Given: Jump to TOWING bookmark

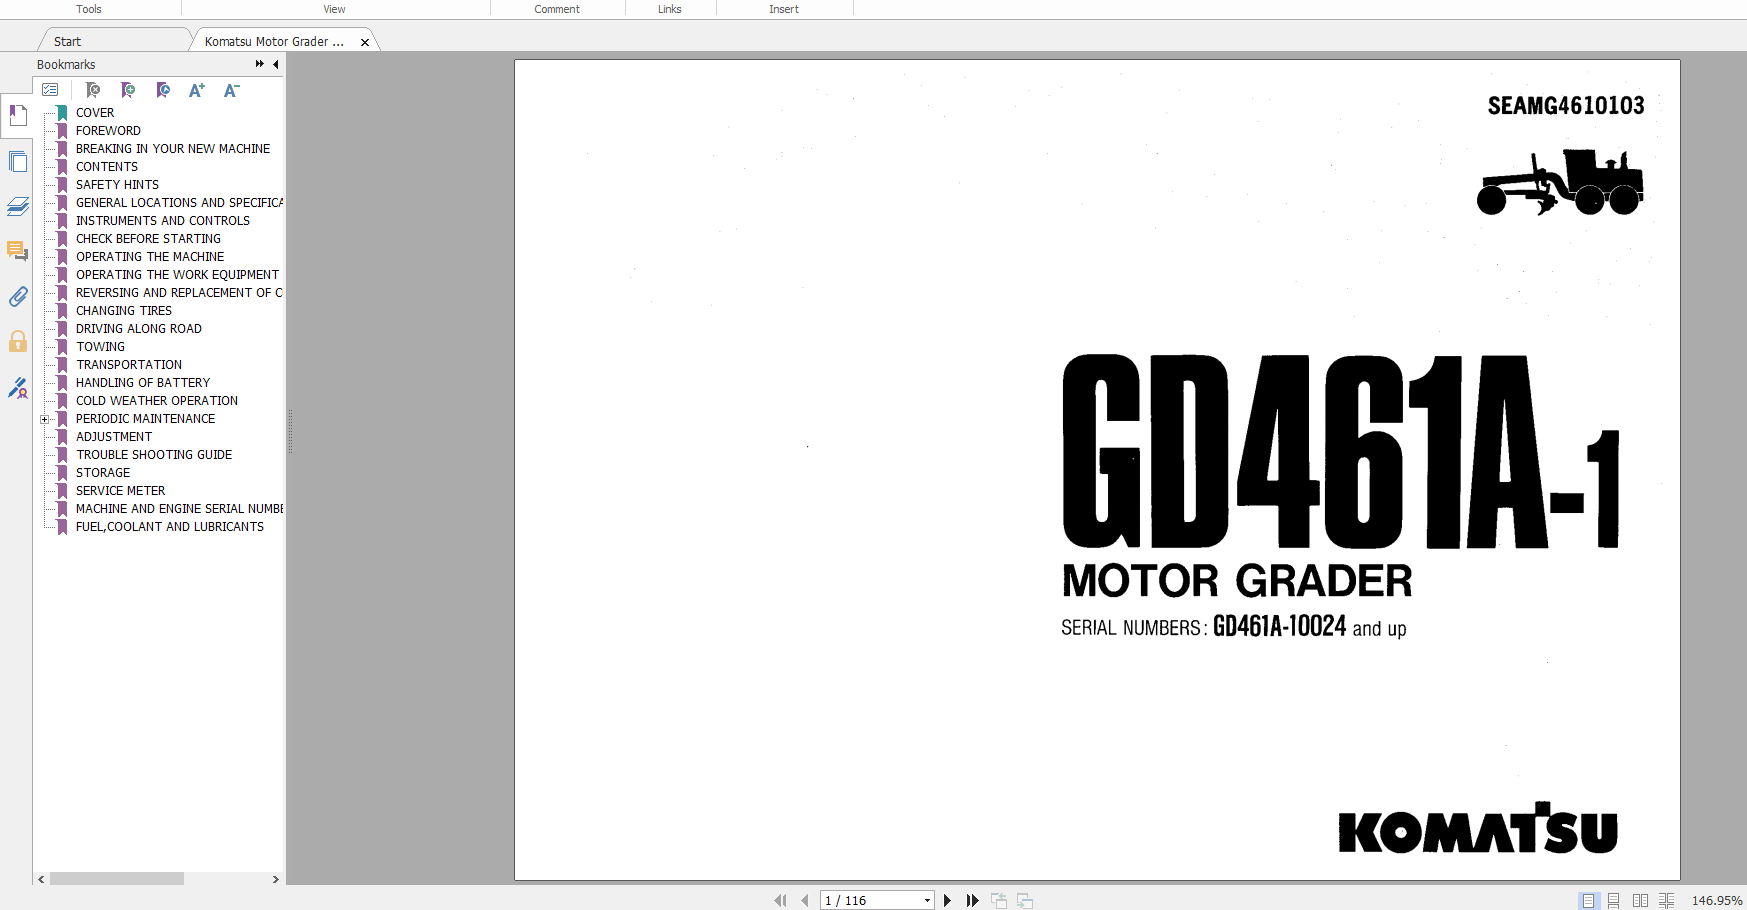Looking at the screenshot, I should [100, 347].
